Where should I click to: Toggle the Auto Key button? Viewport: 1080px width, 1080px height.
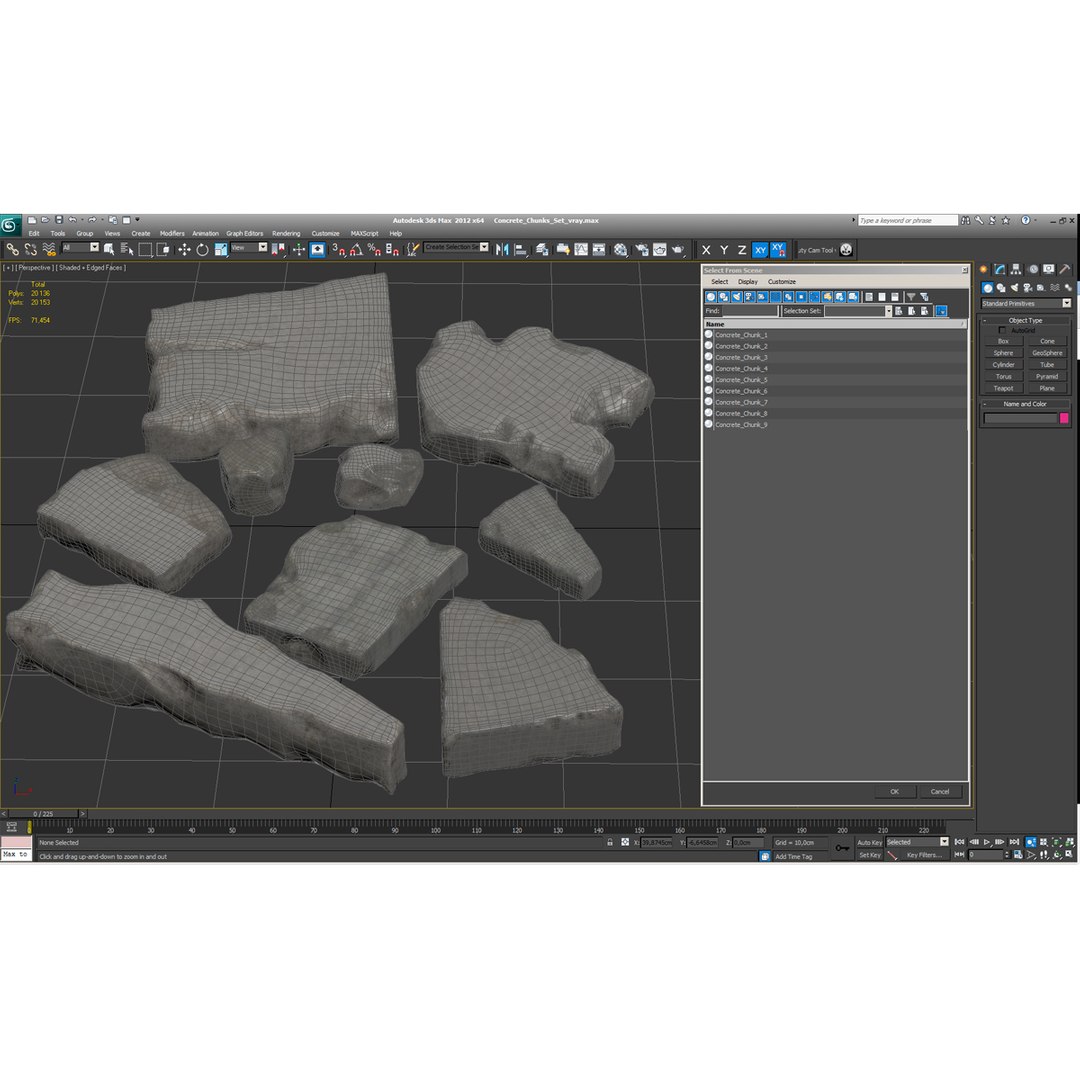tap(869, 842)
